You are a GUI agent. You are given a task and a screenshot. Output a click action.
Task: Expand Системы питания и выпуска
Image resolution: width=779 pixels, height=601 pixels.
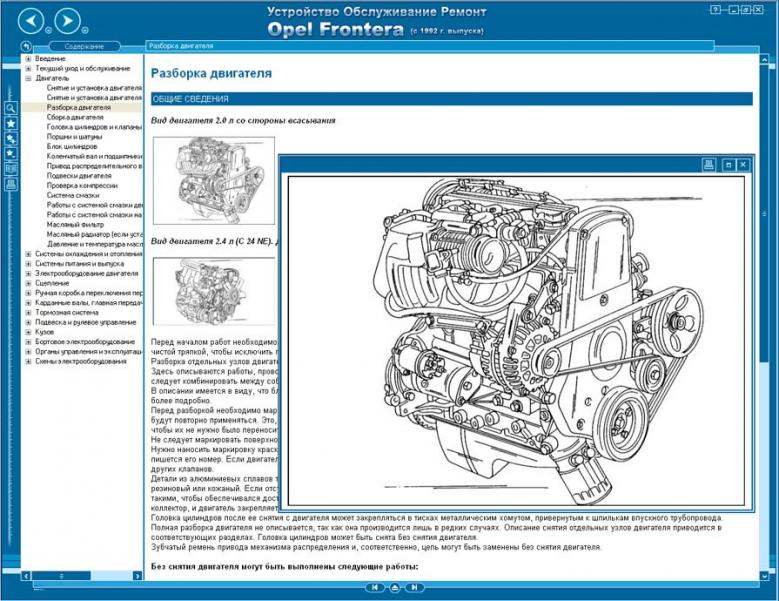point(28,264)
